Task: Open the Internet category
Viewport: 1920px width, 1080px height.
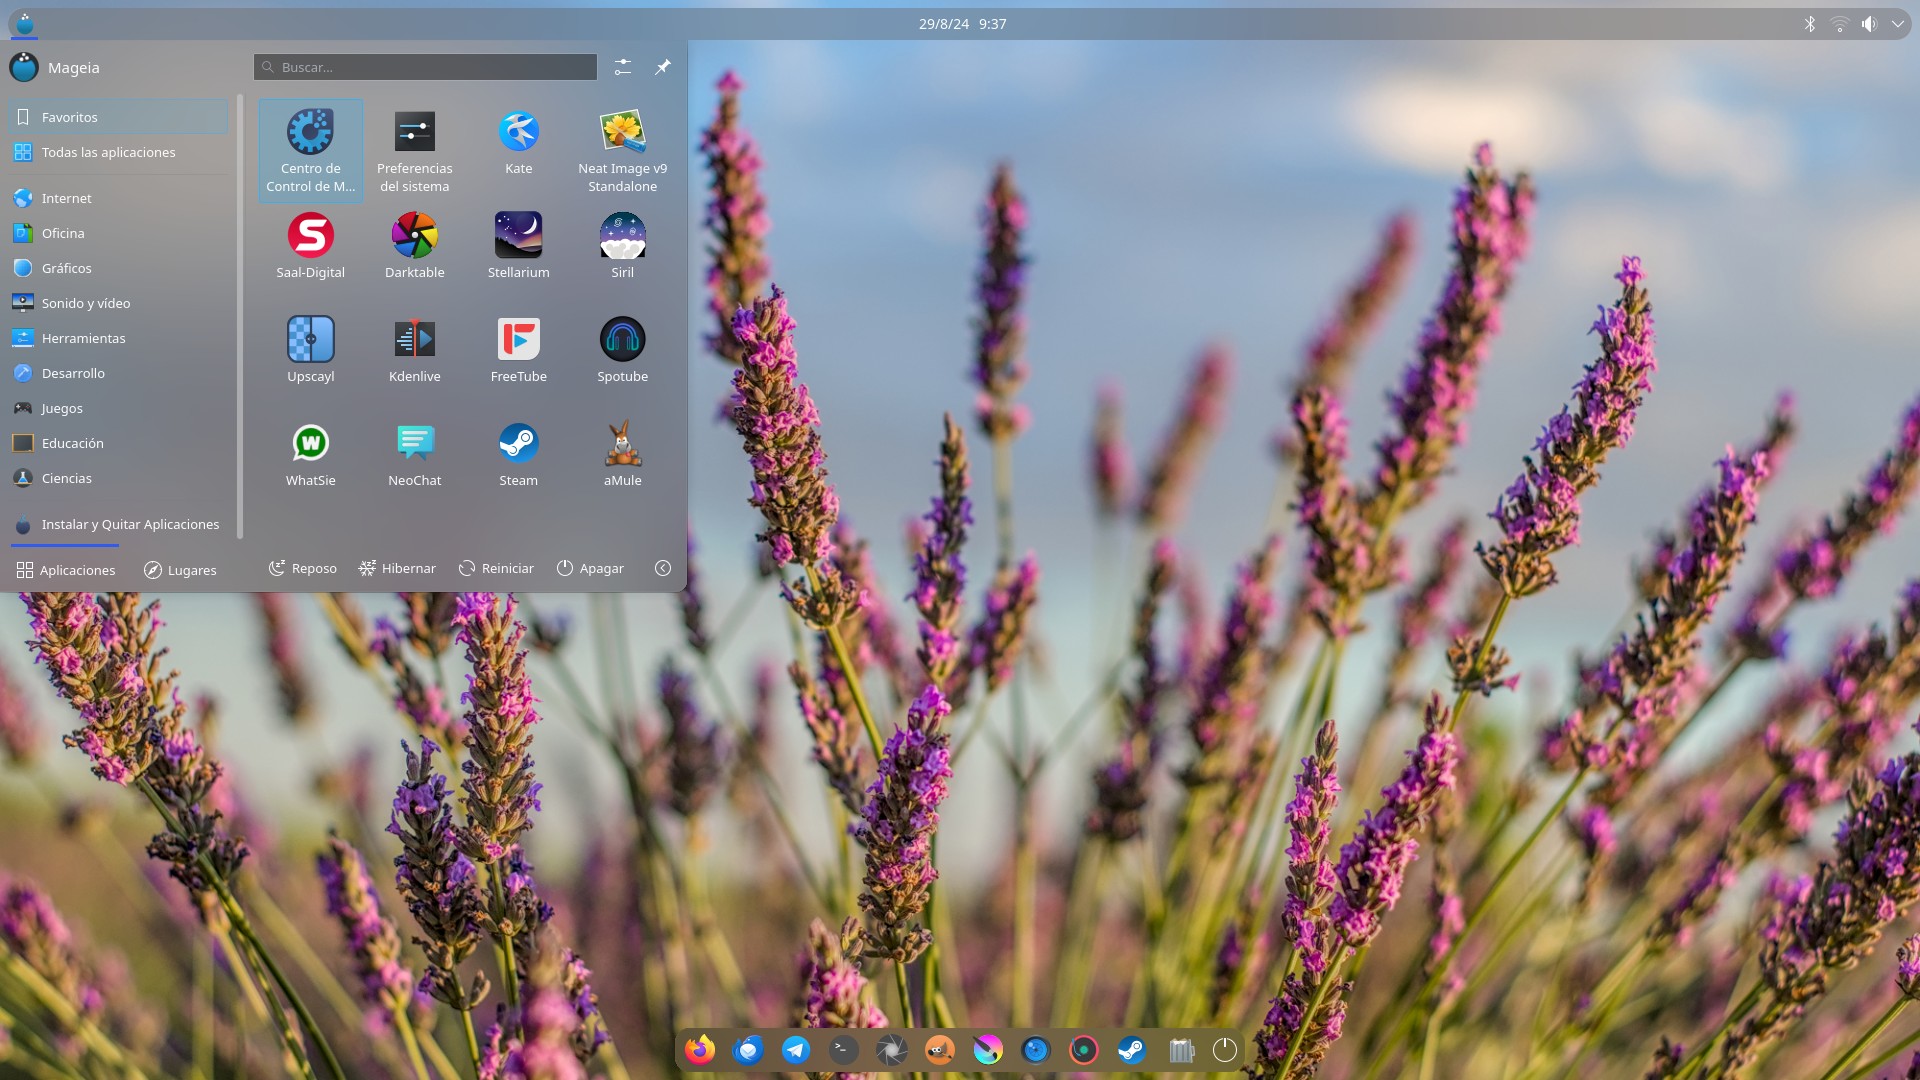Action: point(118,198)
